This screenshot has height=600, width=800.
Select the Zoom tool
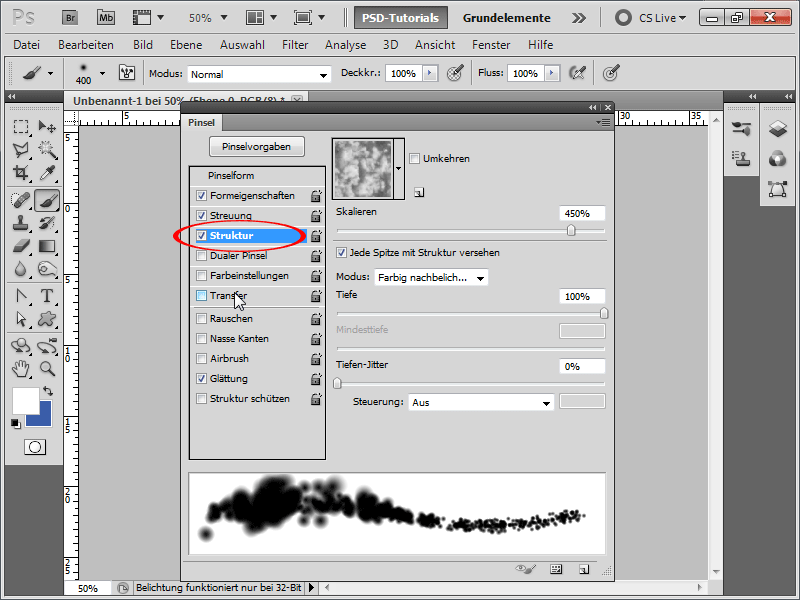pos(47,368)
